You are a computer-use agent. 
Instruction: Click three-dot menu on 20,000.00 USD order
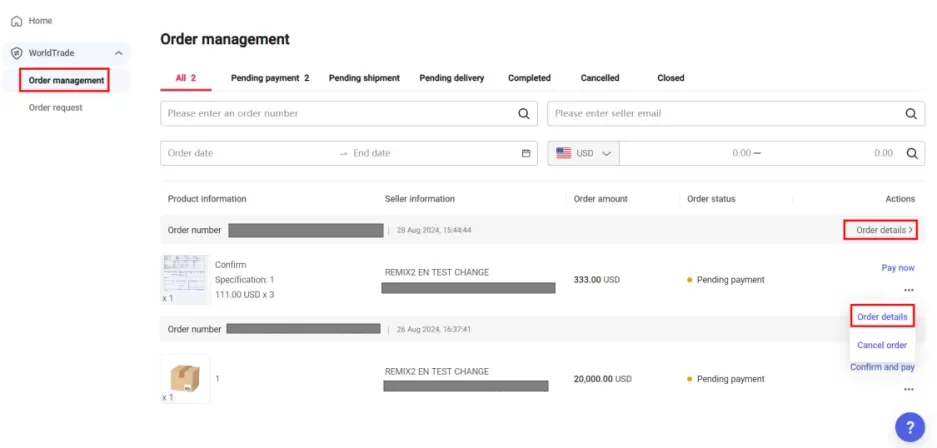(908, 388)
